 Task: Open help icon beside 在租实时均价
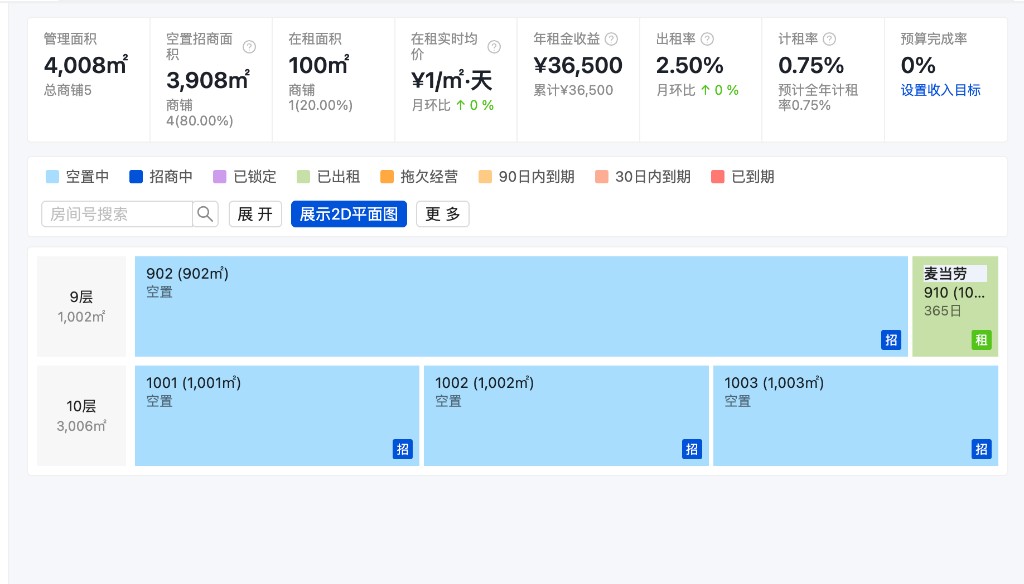point(494,47)
